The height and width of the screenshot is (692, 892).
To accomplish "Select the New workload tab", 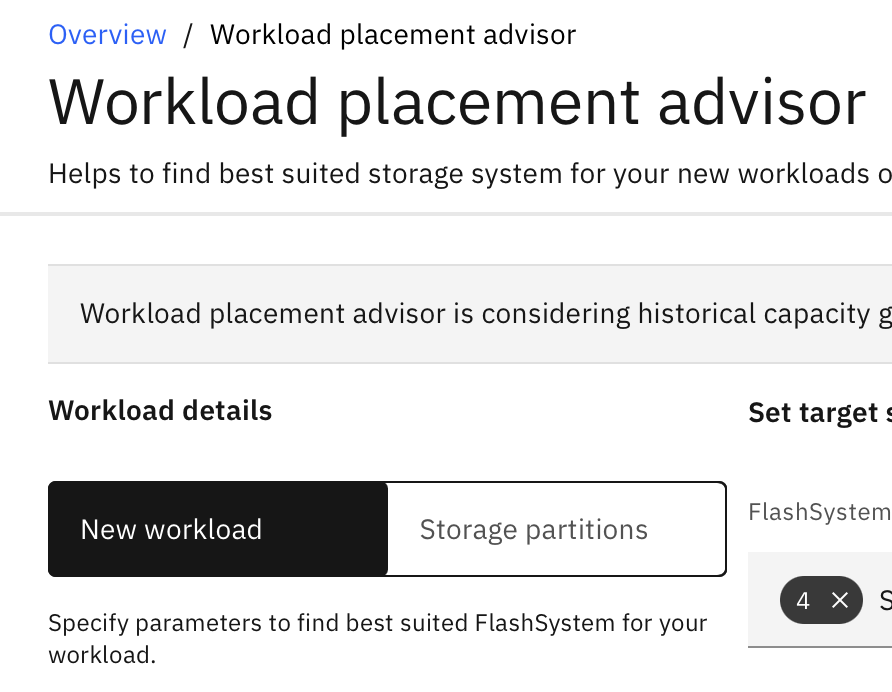I will [x=218, y=529].
